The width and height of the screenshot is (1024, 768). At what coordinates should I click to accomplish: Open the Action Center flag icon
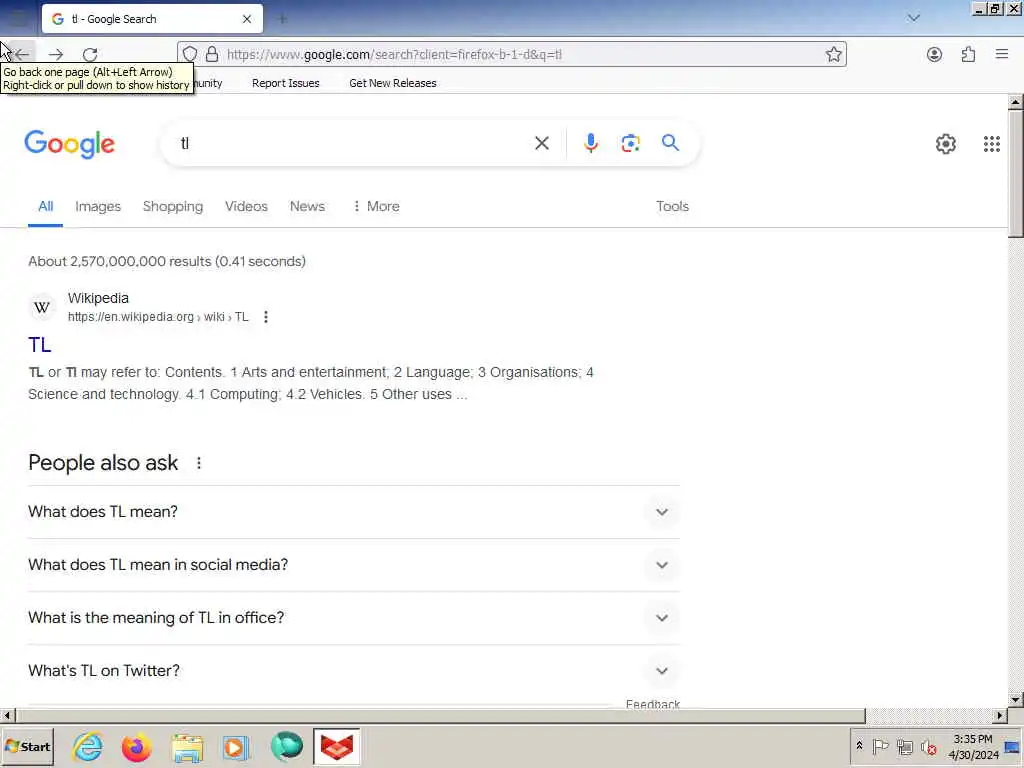click(x=880, y=746)
